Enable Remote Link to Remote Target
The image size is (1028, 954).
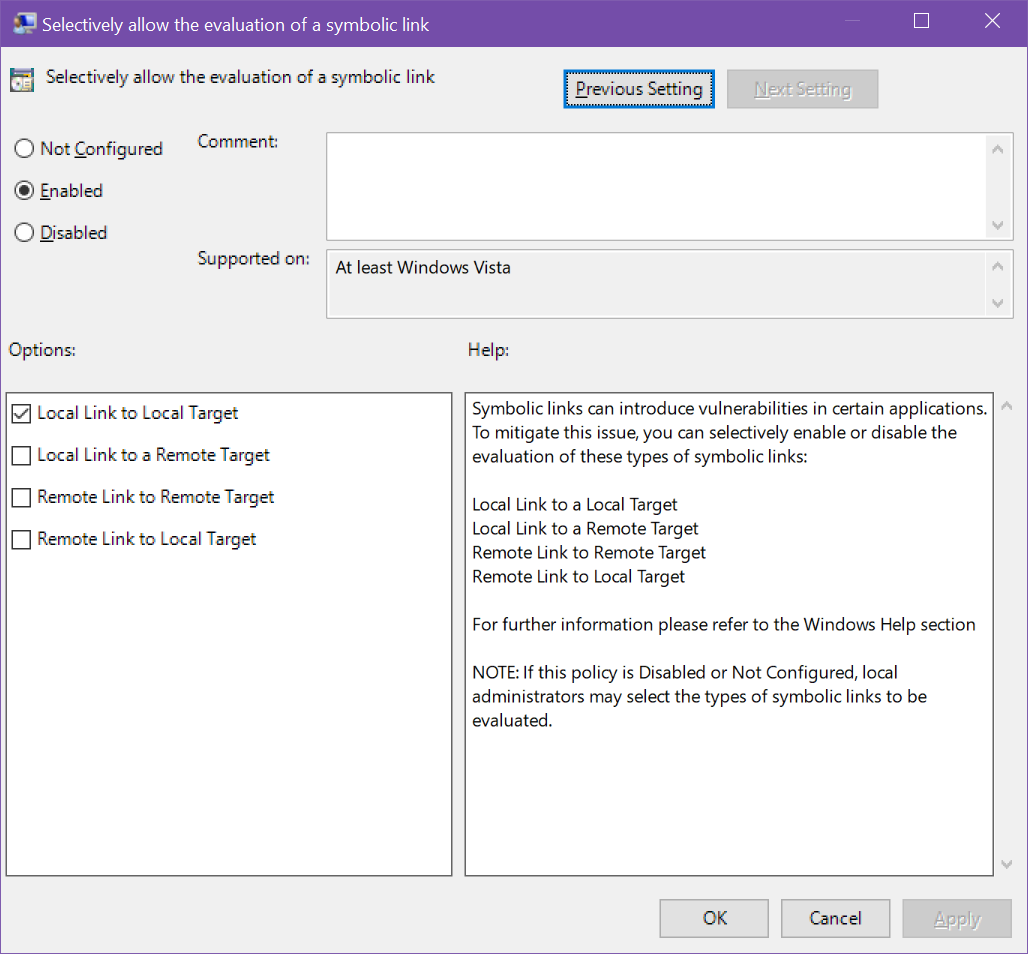coord(21,496)
